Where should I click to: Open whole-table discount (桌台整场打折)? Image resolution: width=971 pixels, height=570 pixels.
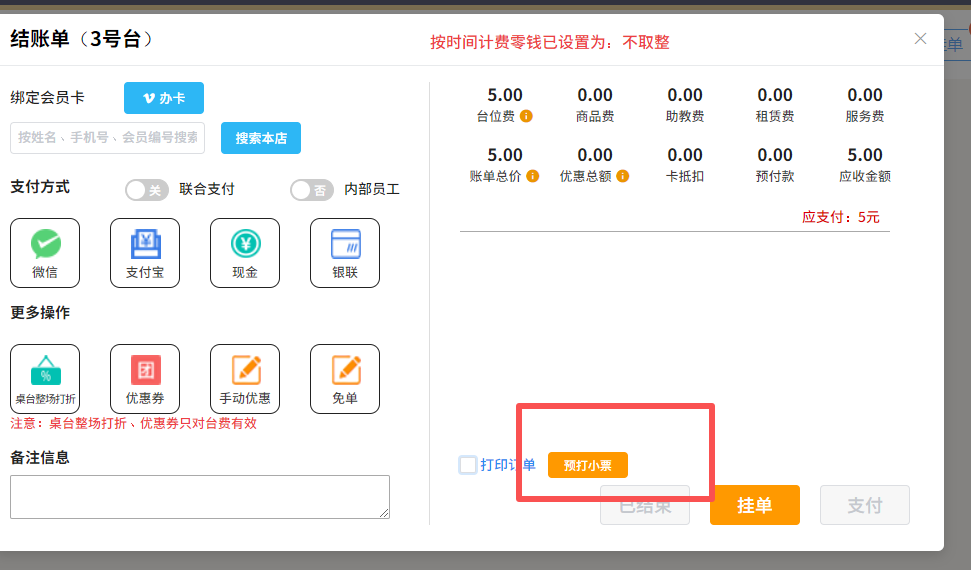coord(45,379)
